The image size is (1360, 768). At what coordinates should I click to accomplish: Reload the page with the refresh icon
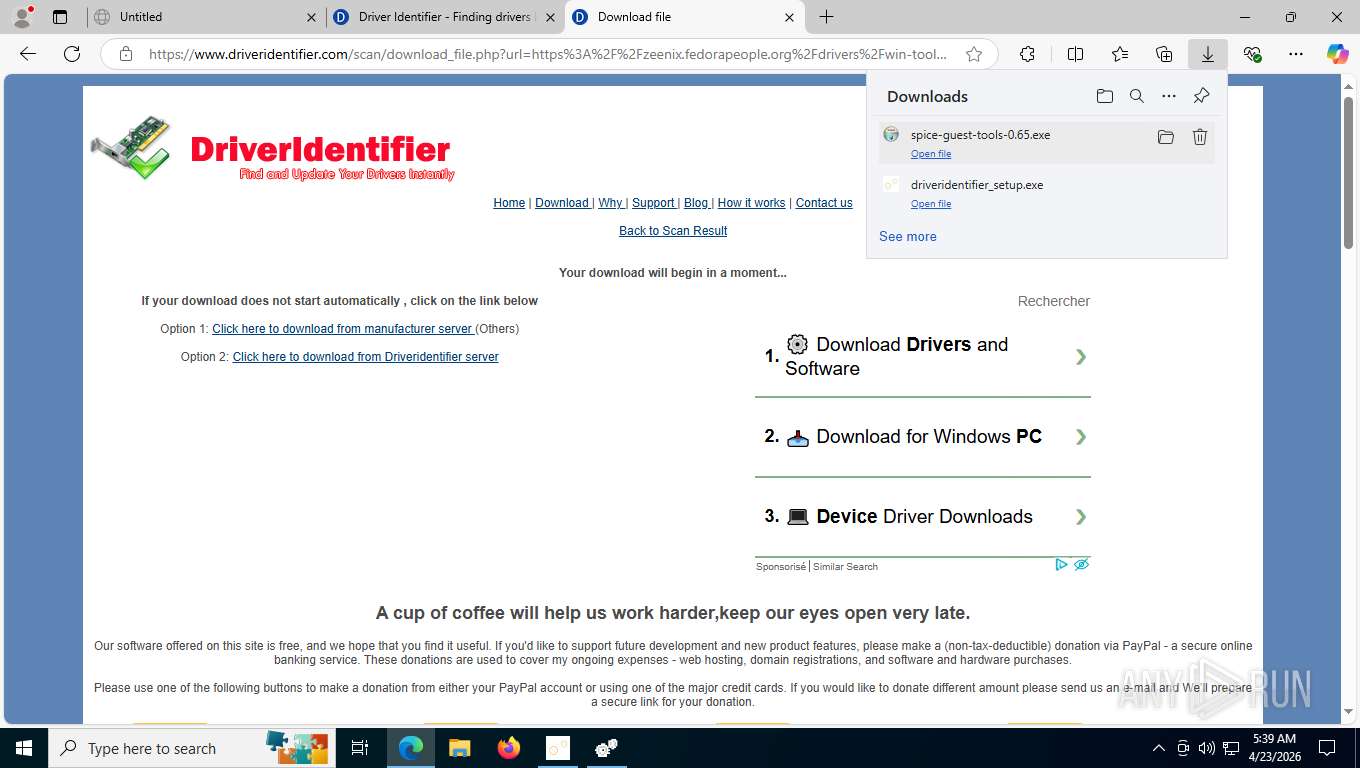click(72, 54)
